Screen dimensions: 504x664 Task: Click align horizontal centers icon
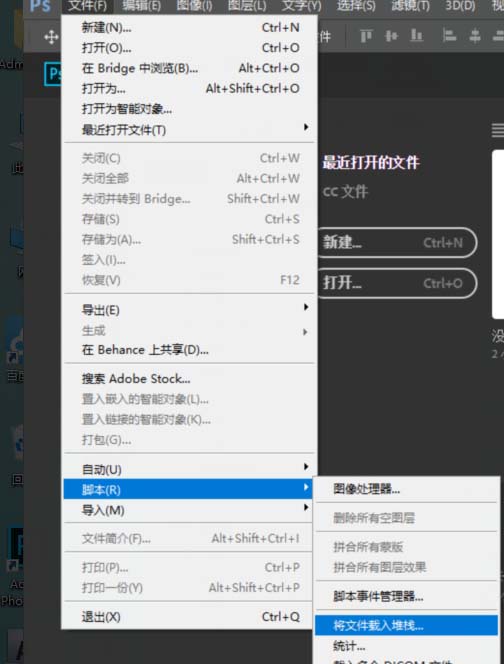[x=475, y=36]
